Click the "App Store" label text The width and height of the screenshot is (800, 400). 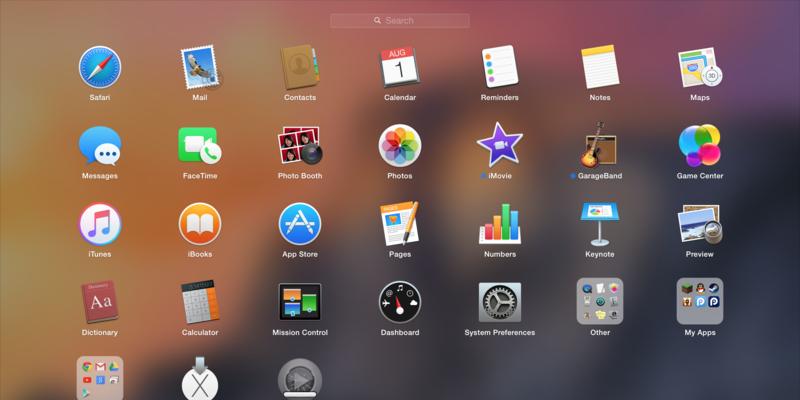300,254
